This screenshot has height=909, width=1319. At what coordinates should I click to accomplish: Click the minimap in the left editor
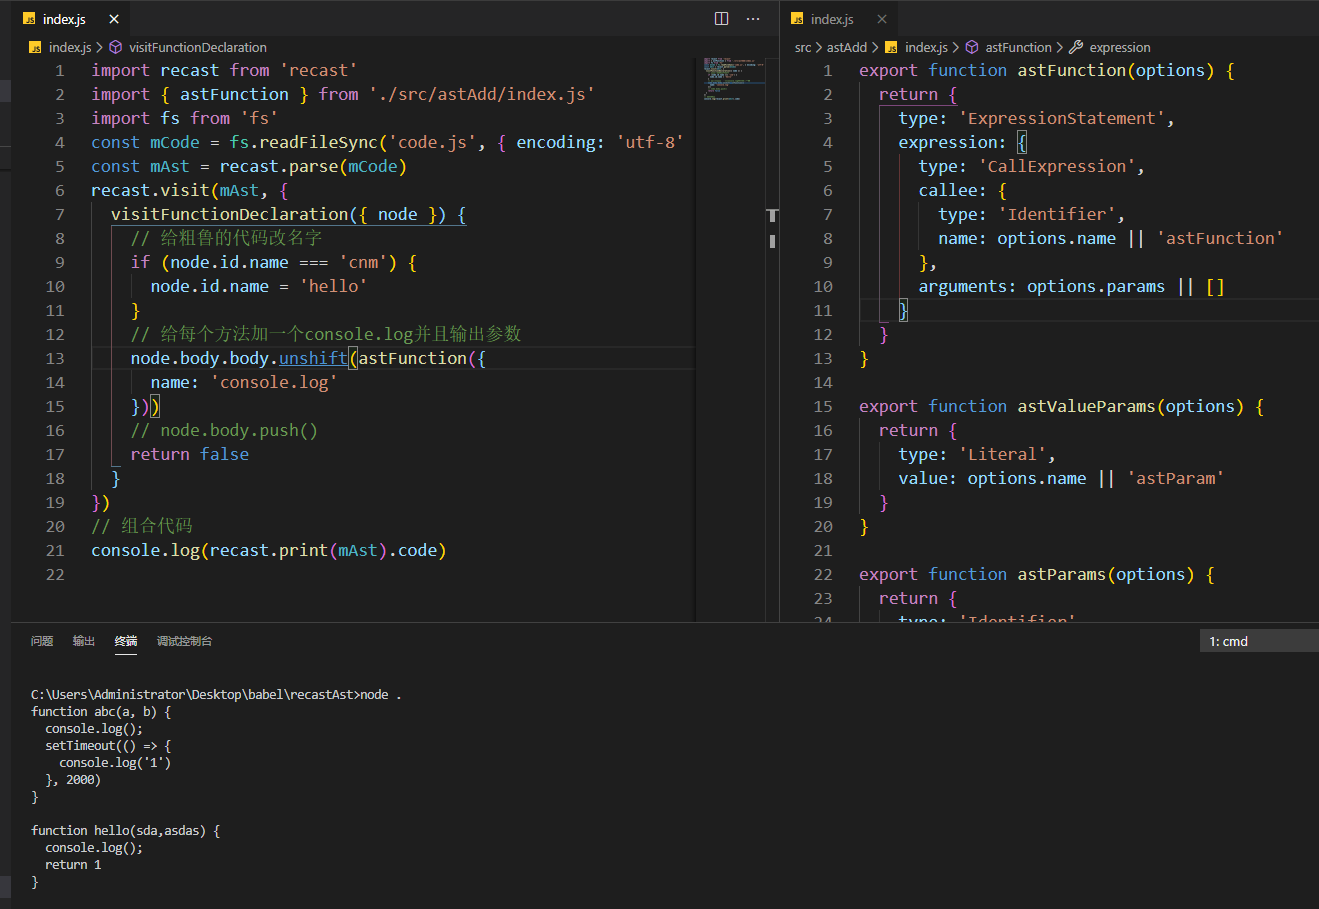tap(734, 78)
